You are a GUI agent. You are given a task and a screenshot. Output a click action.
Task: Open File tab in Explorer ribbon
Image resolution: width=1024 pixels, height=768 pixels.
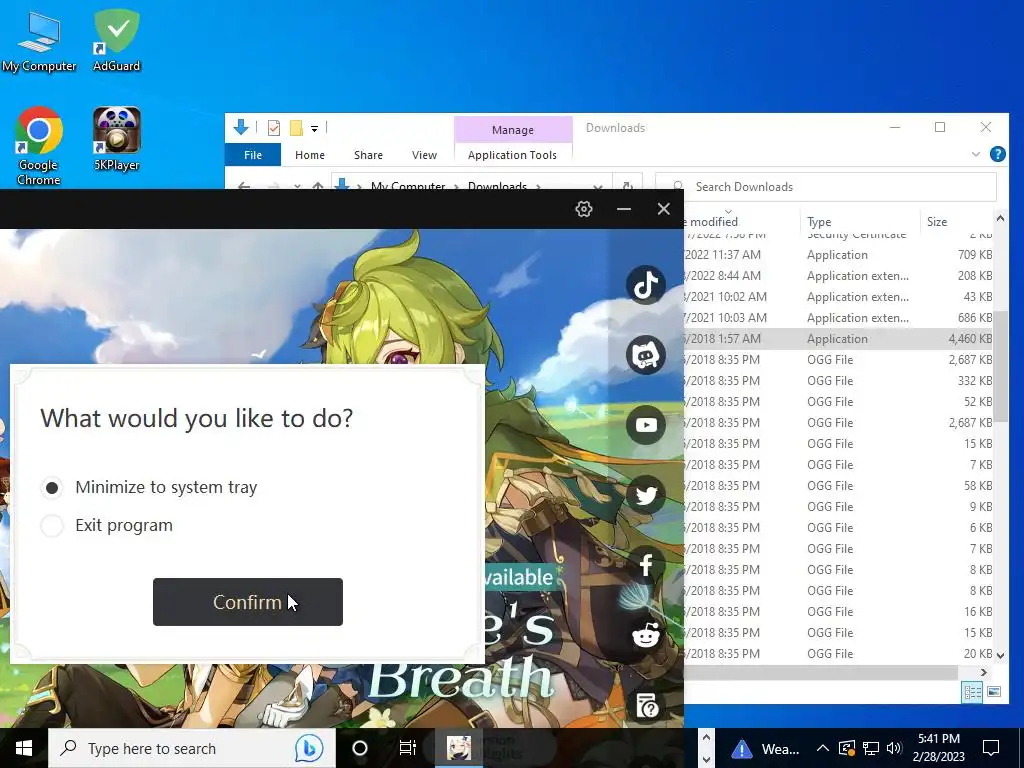[253, 155]
